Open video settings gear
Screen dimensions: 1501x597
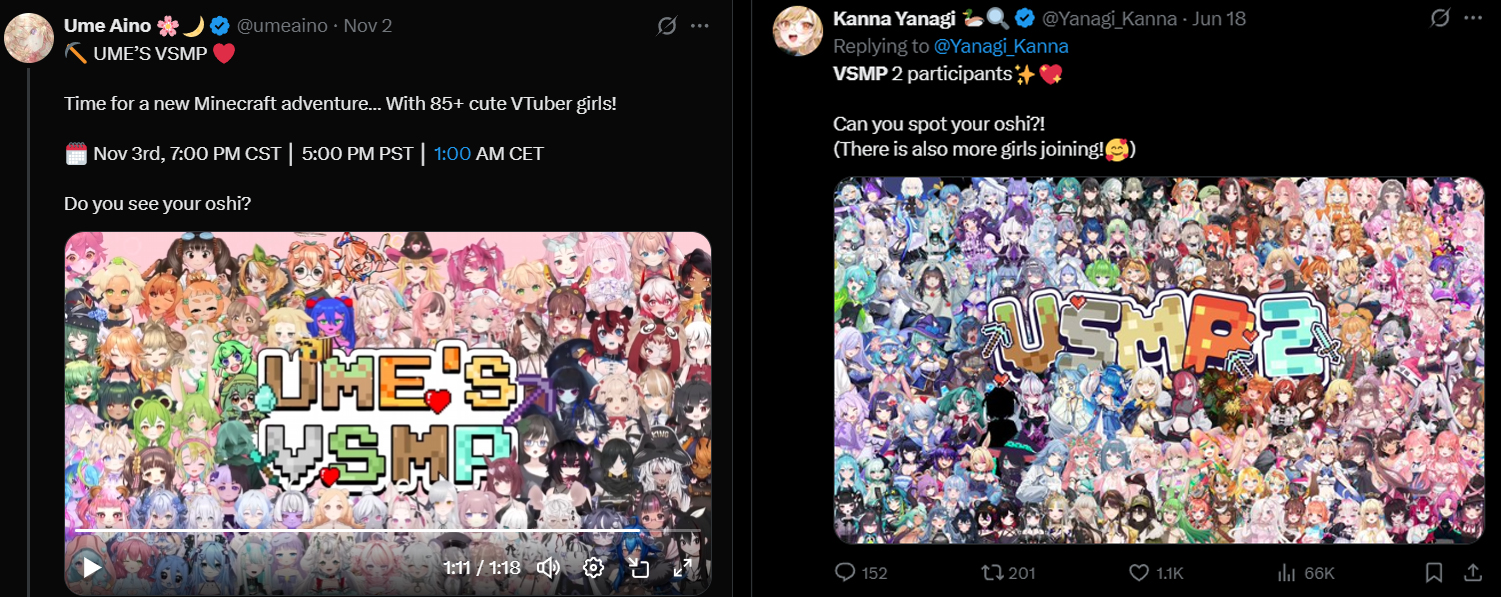pos(593,568)
